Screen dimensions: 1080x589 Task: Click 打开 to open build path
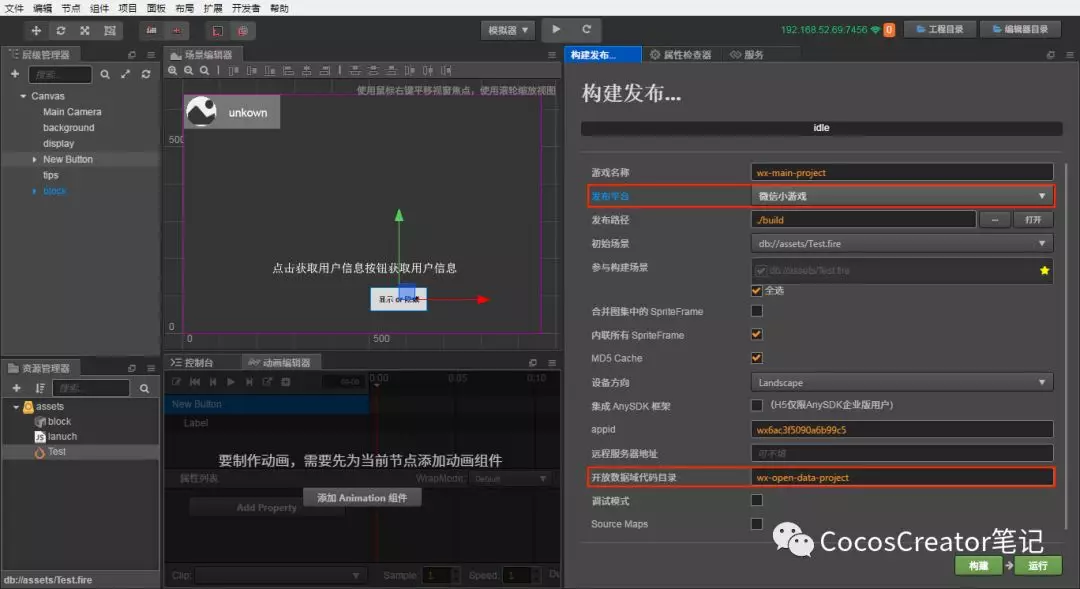point(1032,220)
